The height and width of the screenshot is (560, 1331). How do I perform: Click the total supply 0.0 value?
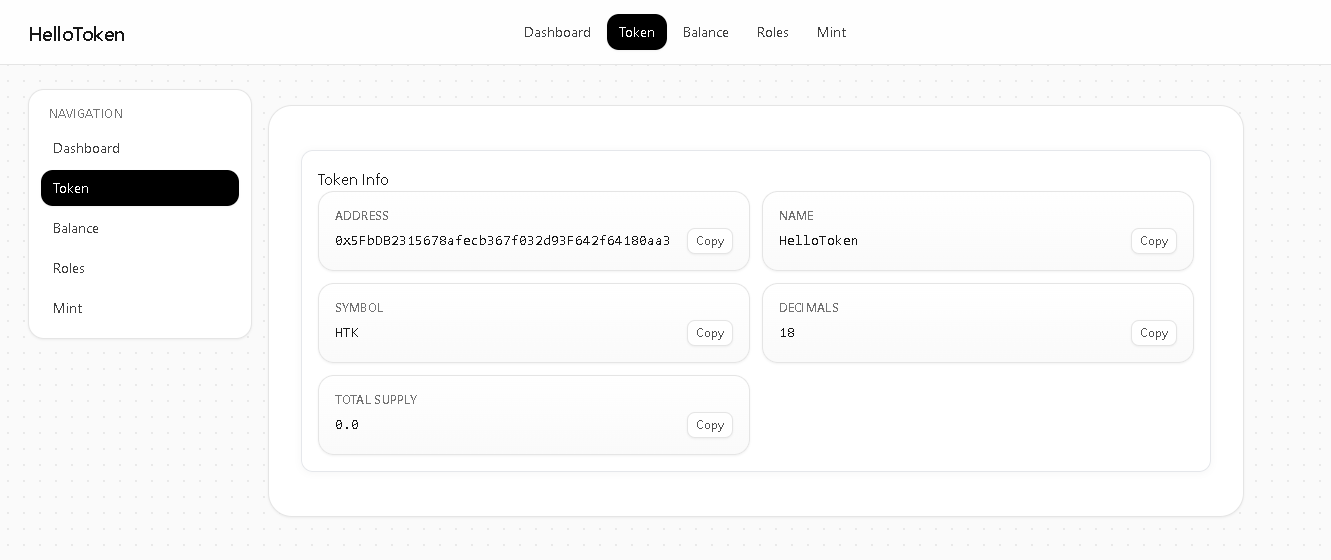pos(347,425)
